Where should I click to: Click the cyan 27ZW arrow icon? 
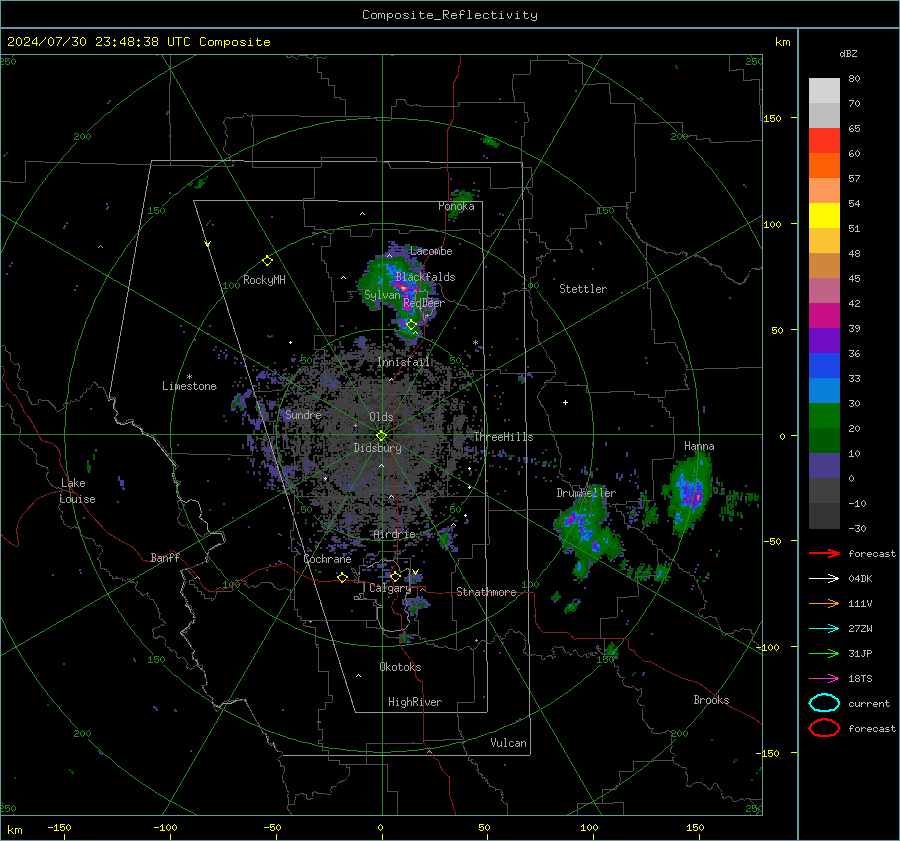tap(824, 629)
